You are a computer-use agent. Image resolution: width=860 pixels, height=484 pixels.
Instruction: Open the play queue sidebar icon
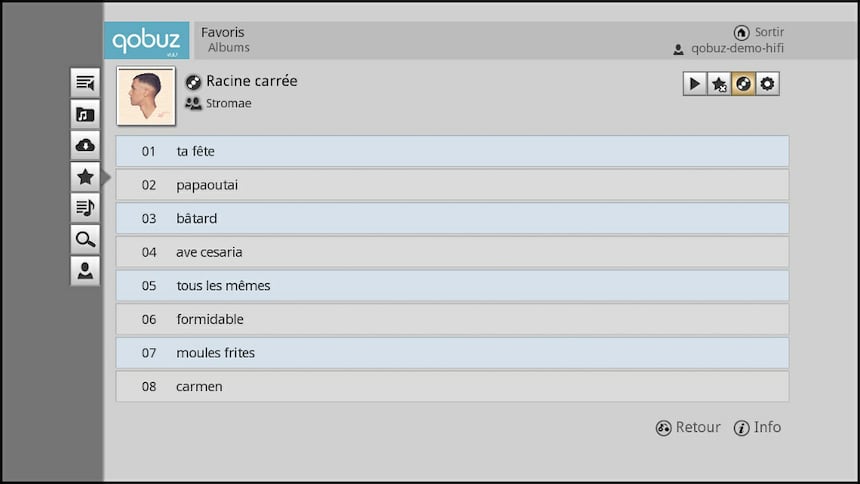pyautogui.click(x=85, y=83)
